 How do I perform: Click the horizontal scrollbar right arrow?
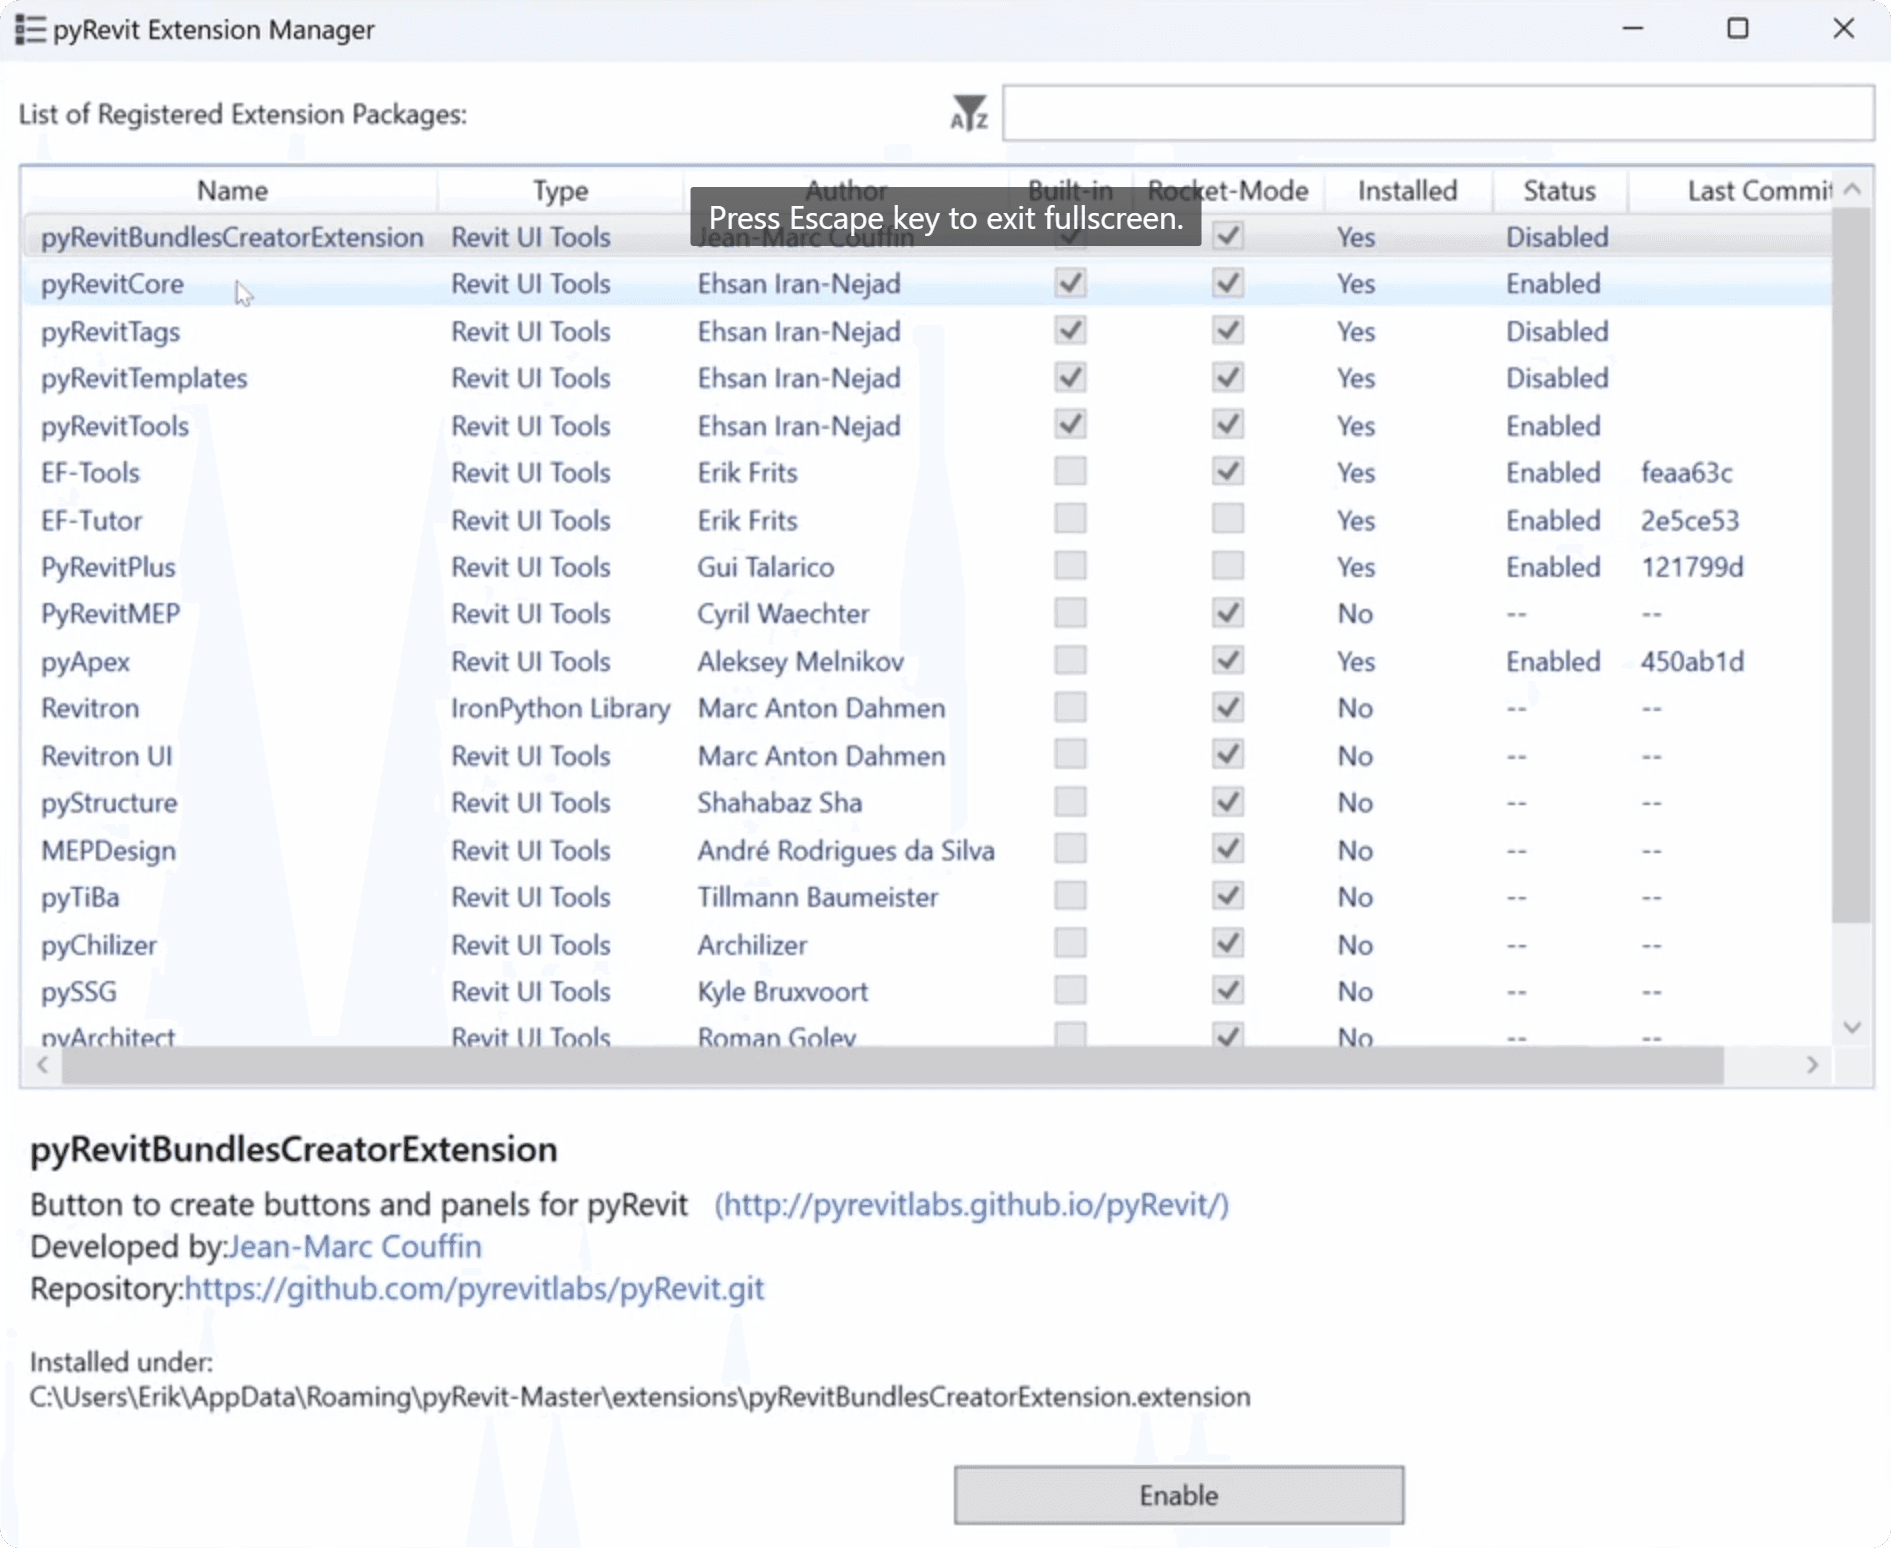(x=1812, y=1065)
